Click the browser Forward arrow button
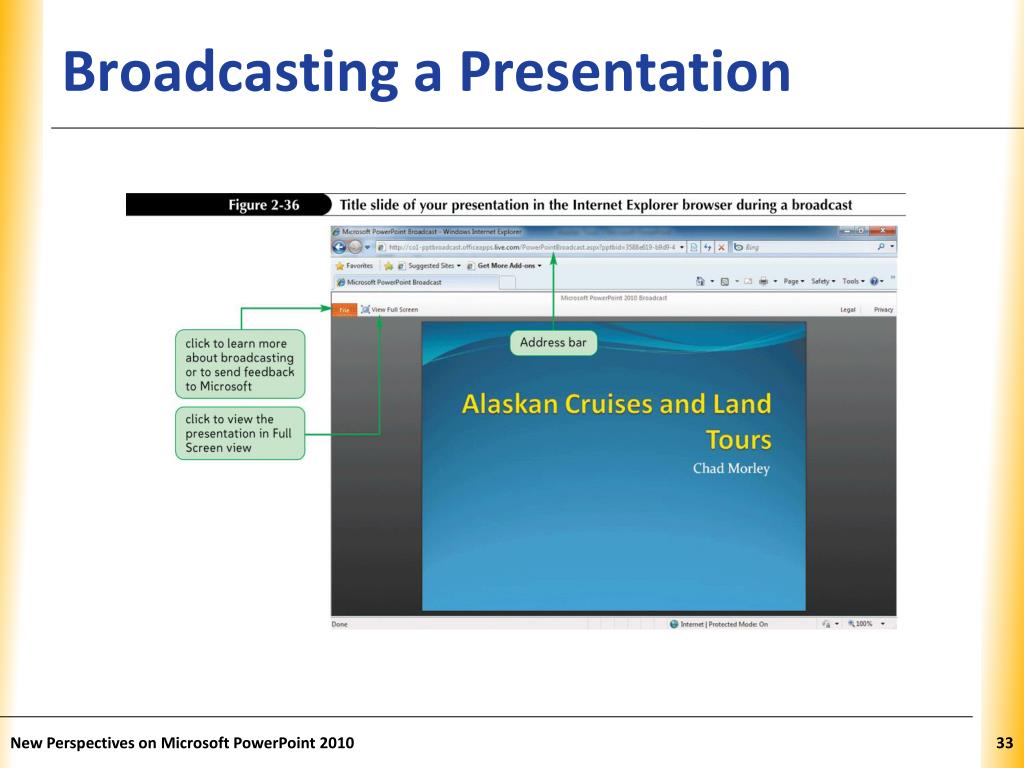Screen dimensions: 1024x768 [x=355, y=247]
